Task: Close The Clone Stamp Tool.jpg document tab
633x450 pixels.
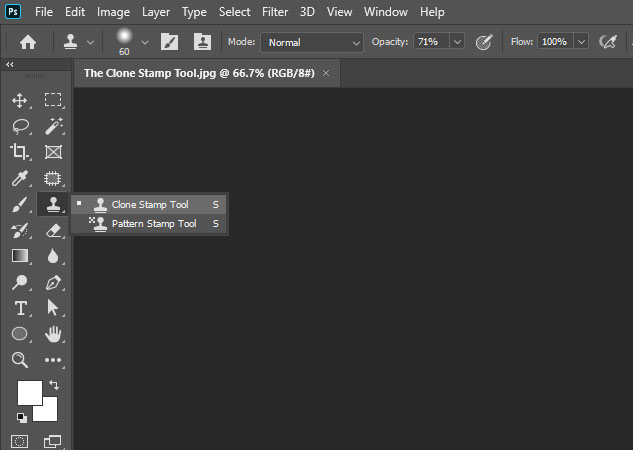Action: [x=326, y=73]
